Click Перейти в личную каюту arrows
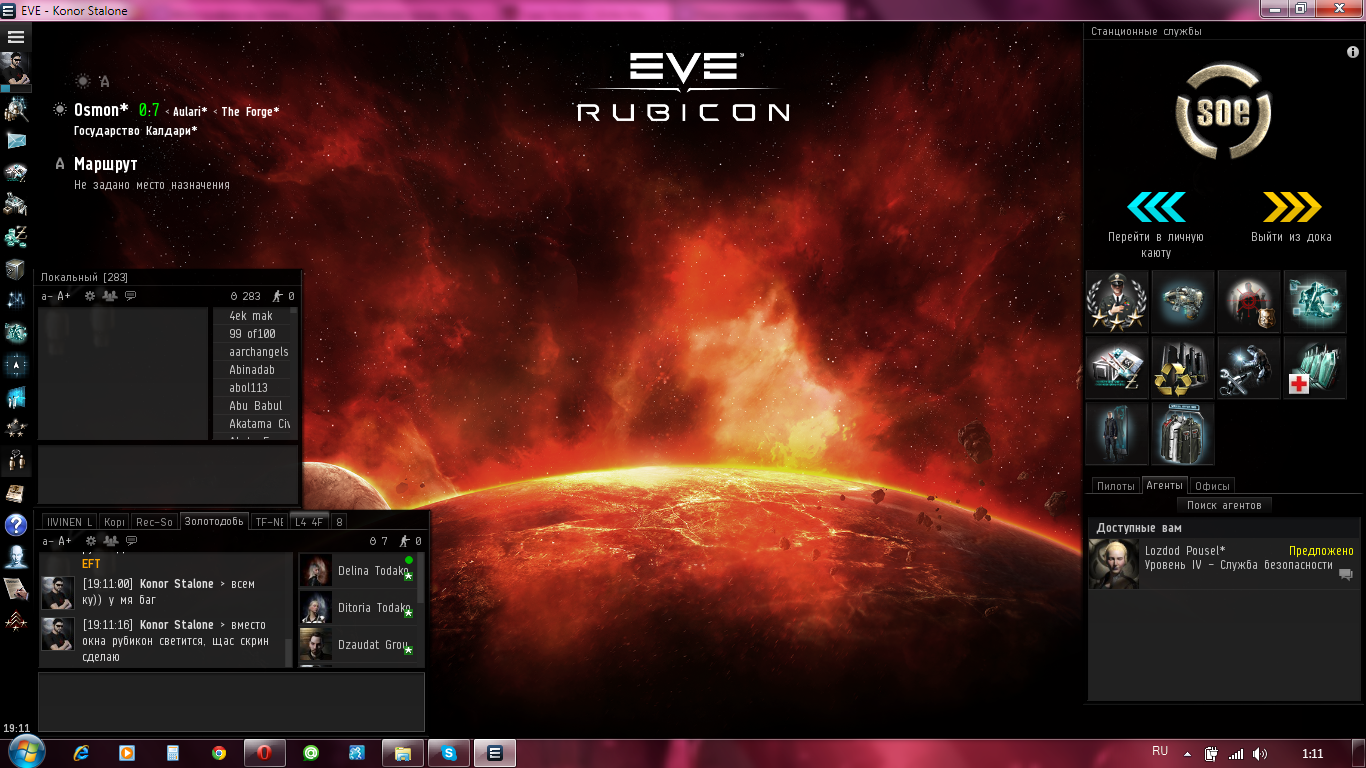Screen dimensions: 1366x768 (1156, 207)
